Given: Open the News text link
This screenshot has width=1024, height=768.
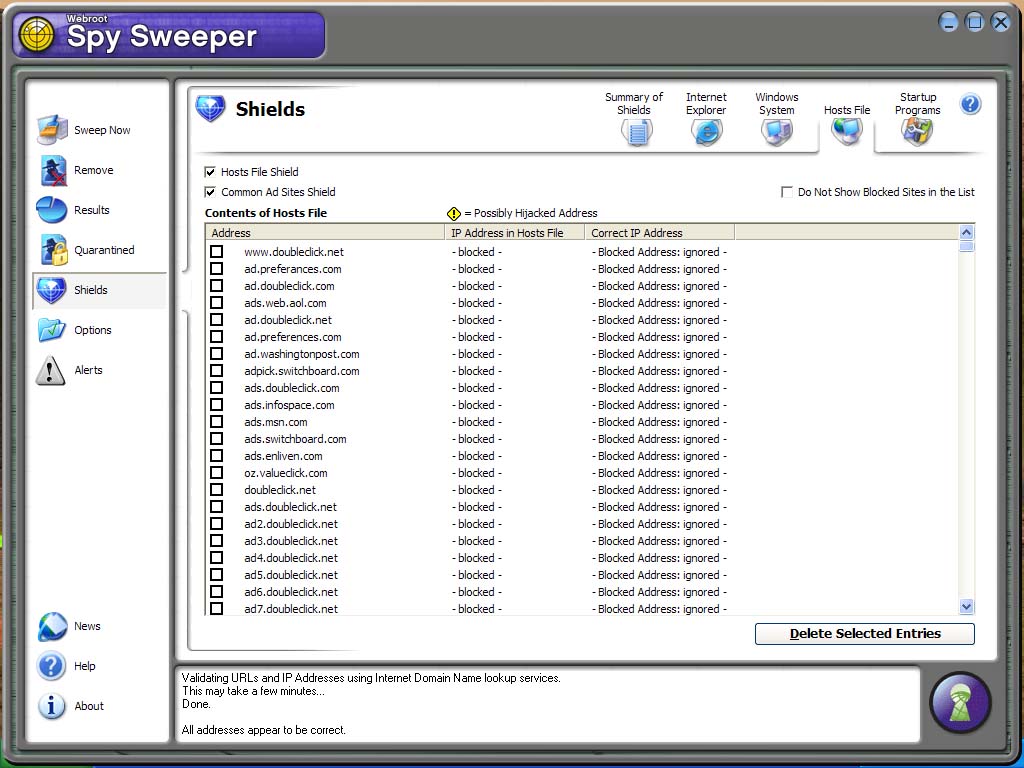Looking at the screenshot, I should point(87,626).
